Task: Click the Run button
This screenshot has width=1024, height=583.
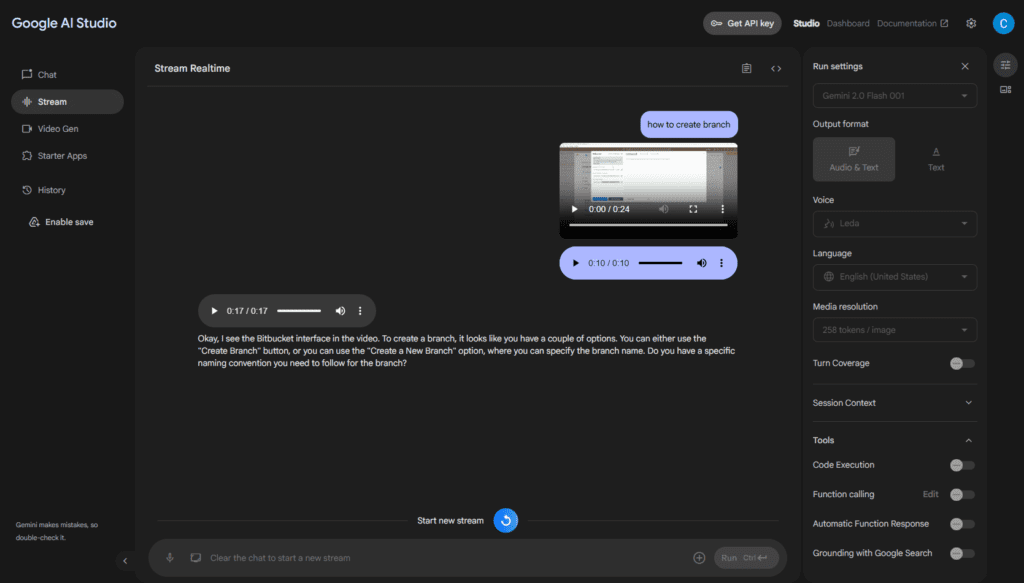Action: (746, 558)
